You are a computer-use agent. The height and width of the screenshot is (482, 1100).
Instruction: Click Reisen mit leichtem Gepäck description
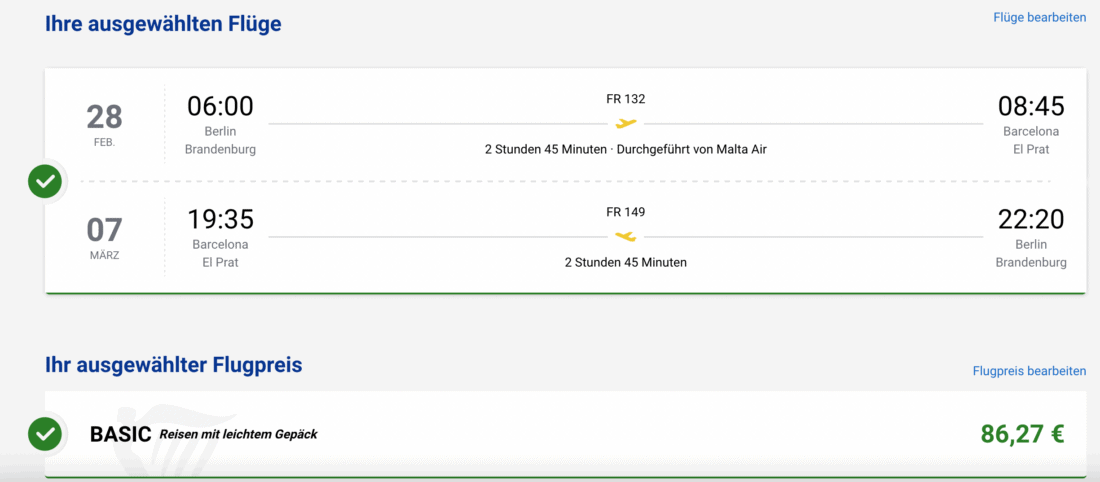pos(239,434)
